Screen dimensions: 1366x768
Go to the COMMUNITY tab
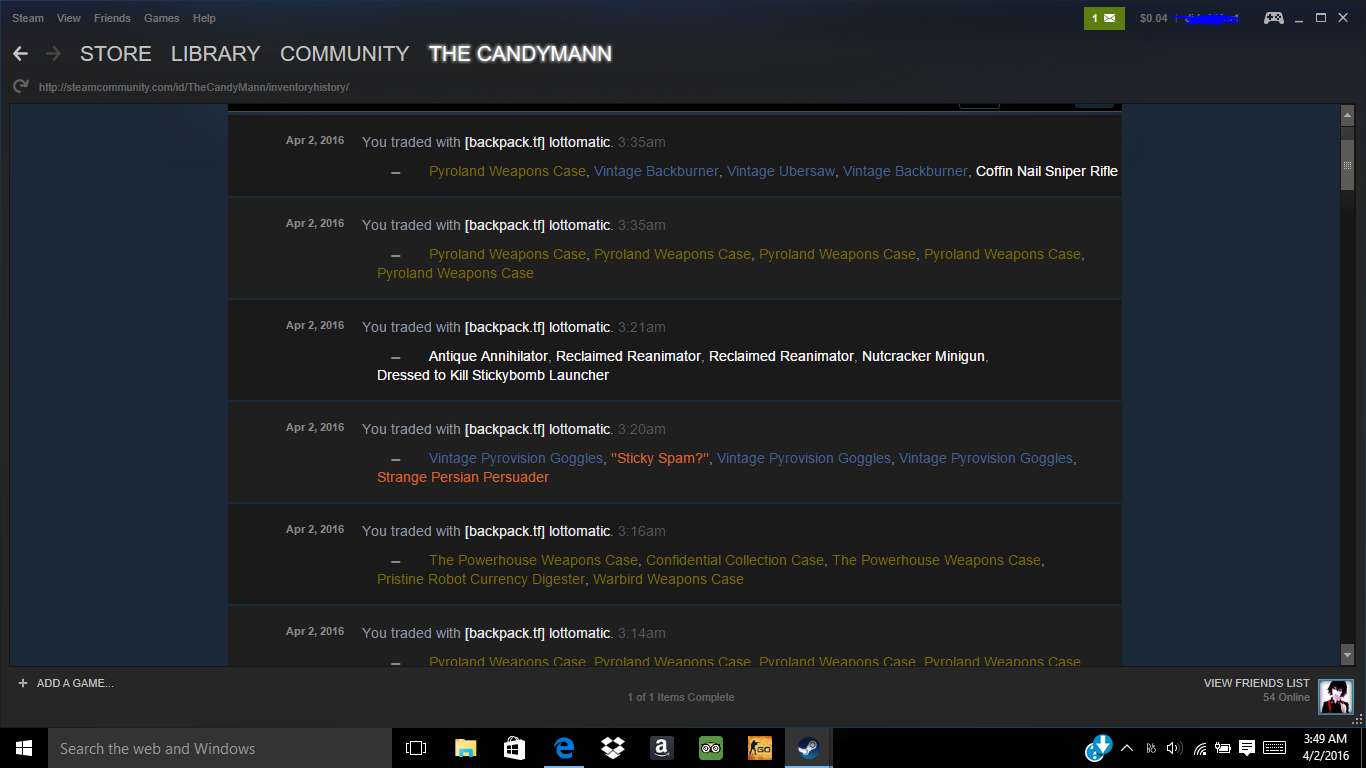[344, 54]
